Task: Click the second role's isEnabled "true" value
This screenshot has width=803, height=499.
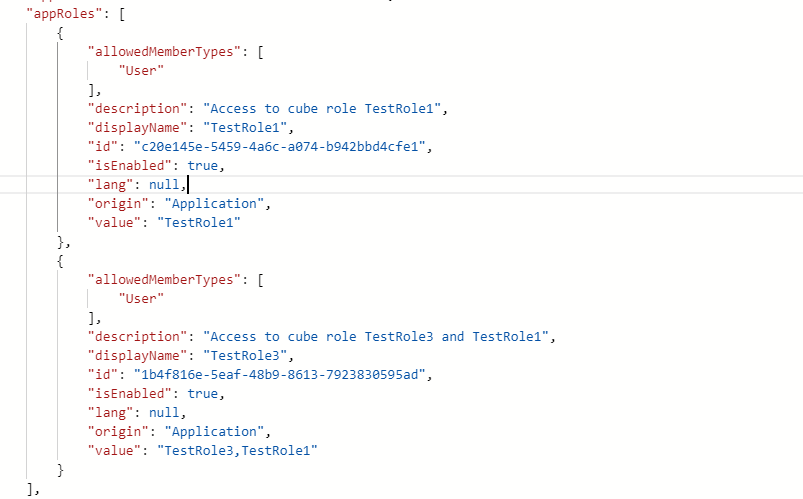Action: click(x=203, y=393)
